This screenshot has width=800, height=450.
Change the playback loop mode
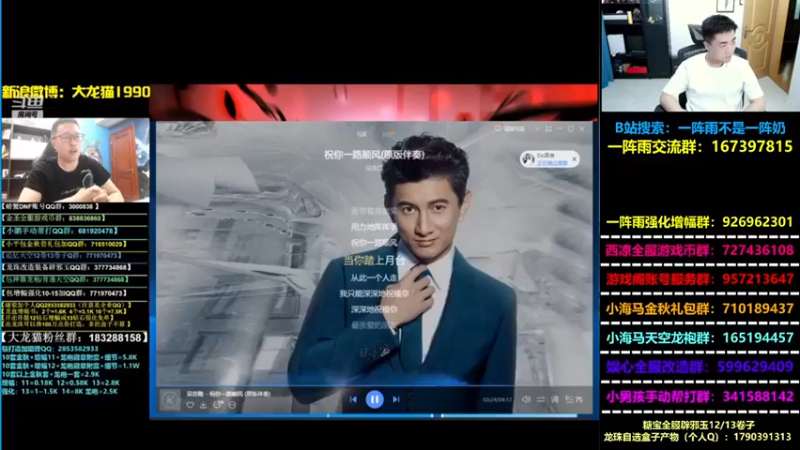pos(541,399)
